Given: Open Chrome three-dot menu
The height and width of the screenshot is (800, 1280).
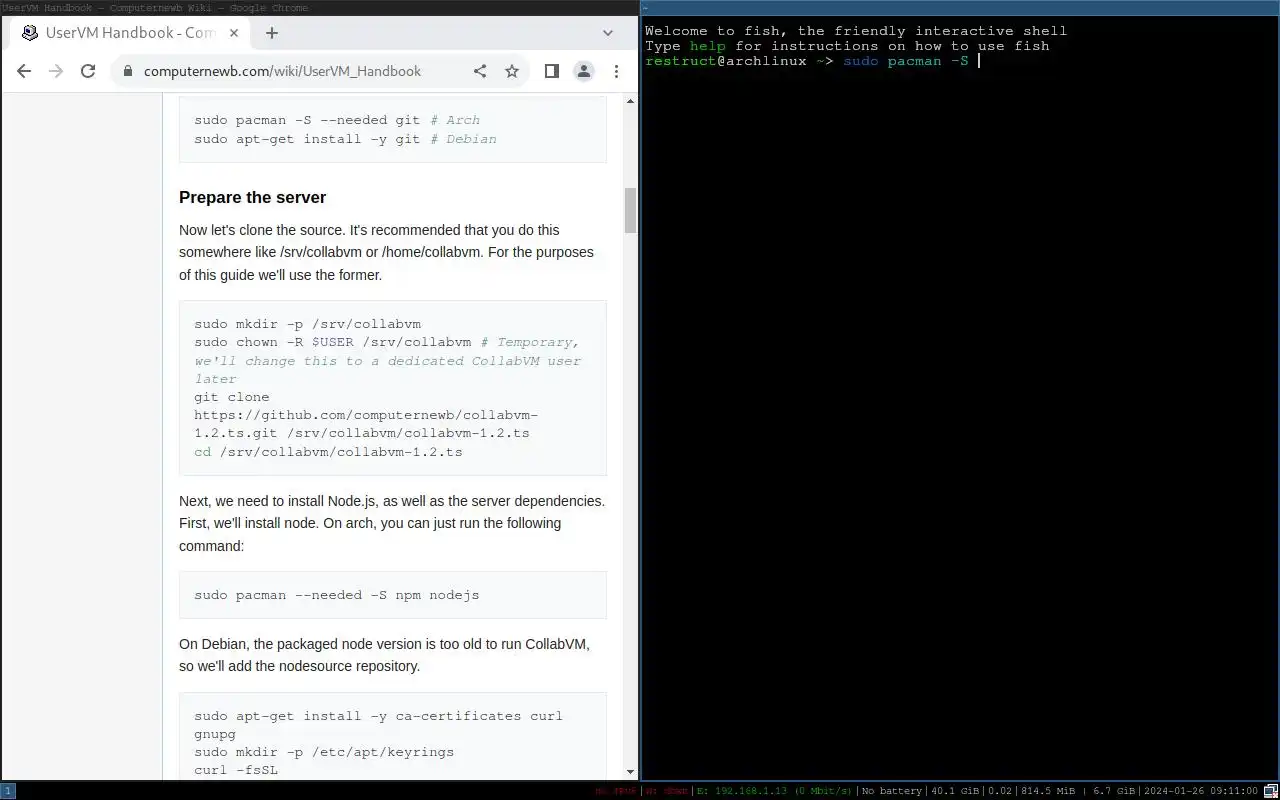Looking at the screenshot, I should (x=616, y=71).
